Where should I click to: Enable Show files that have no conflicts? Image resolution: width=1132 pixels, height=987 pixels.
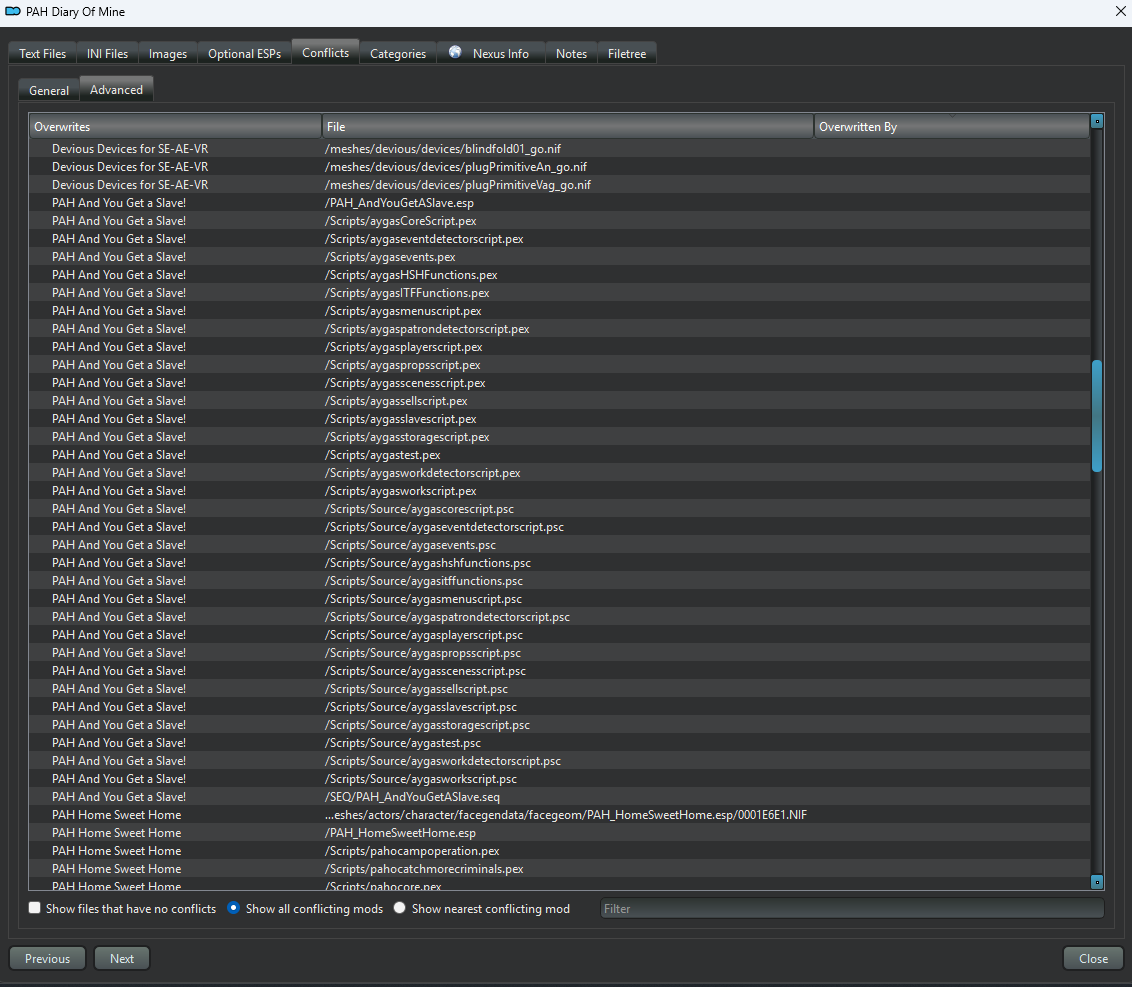122,908
